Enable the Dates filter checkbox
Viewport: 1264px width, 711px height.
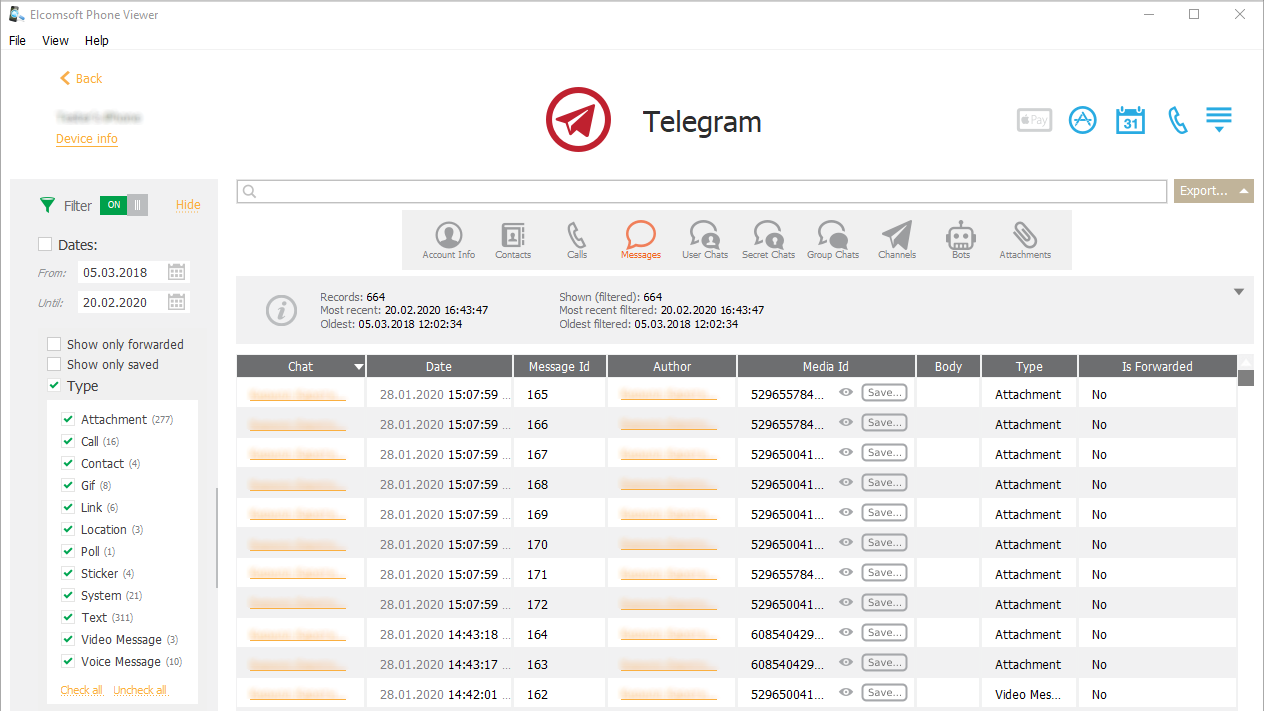pyautogui.click(x=45, y=244)
